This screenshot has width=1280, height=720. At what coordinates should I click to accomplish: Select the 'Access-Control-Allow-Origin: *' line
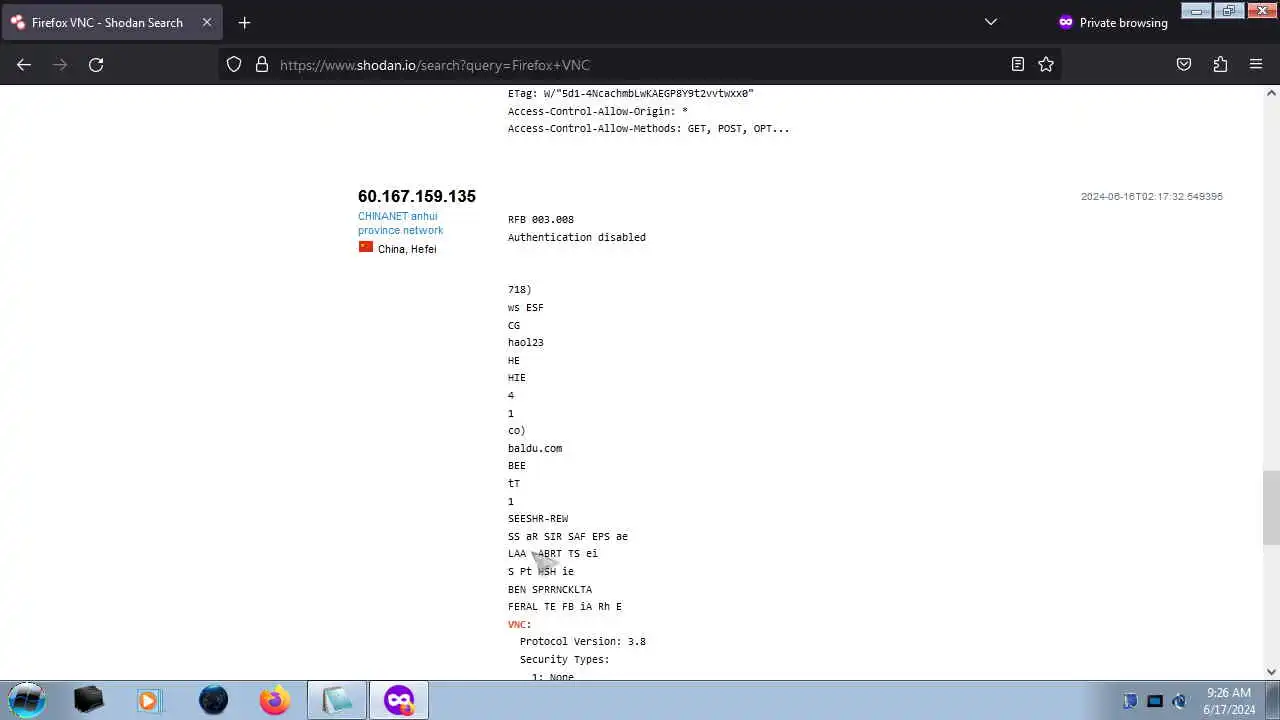coord(598,111)
